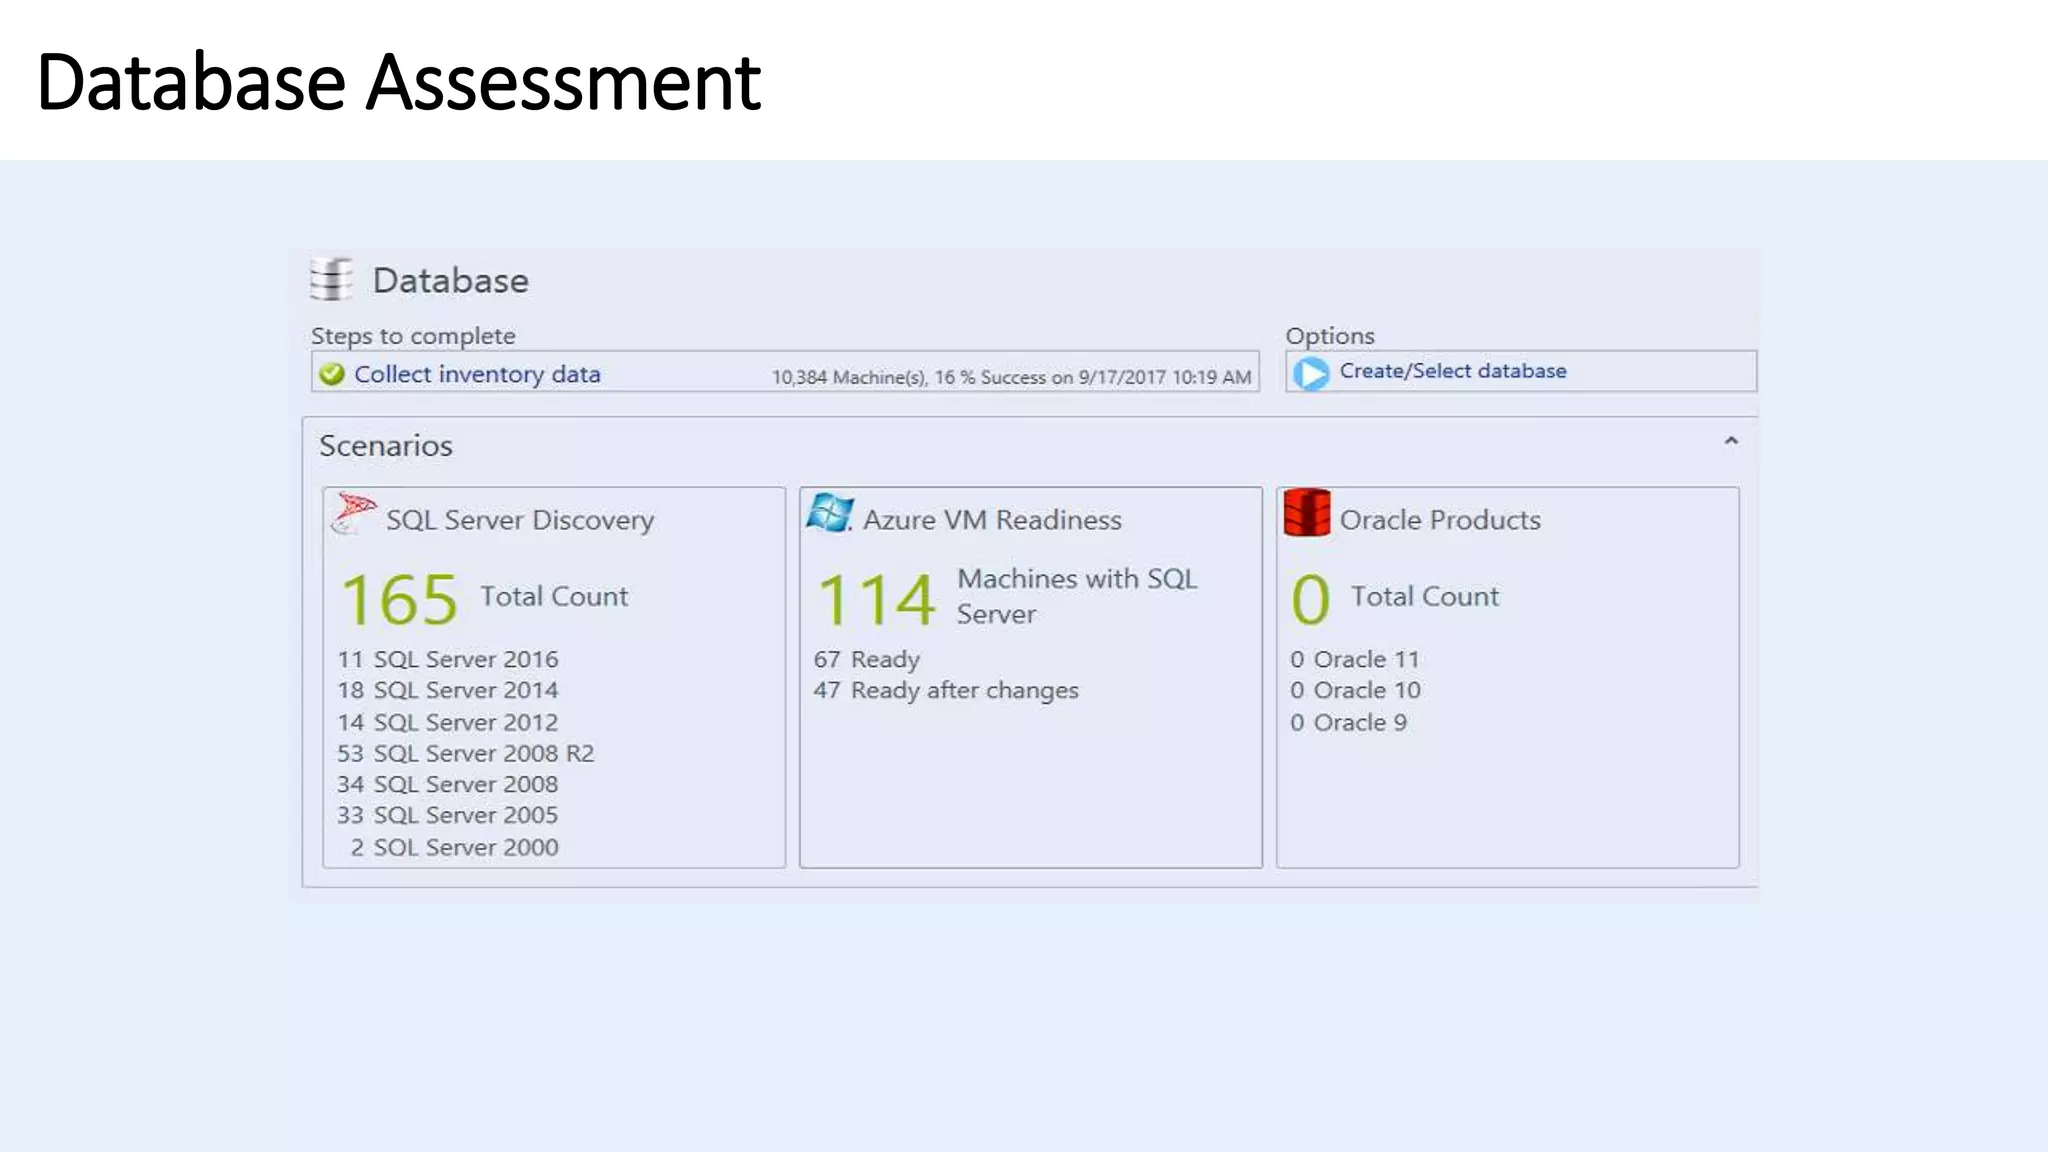This screenshot has width=2048, height=1152.
Task: Click the green checkmark beside Collect inventory data
Action: click(x=331, y=374)
